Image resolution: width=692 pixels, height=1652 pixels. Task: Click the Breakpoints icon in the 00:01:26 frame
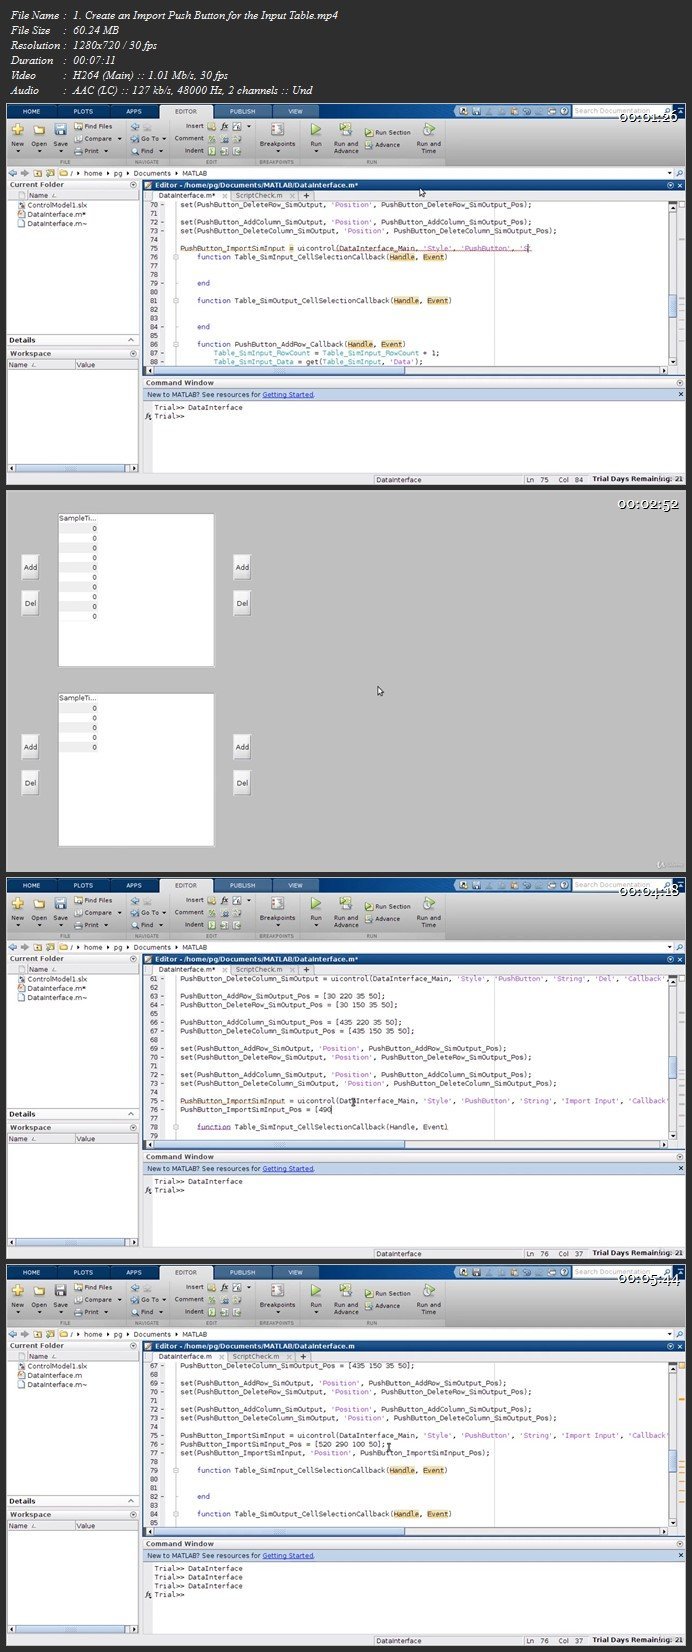277,129
